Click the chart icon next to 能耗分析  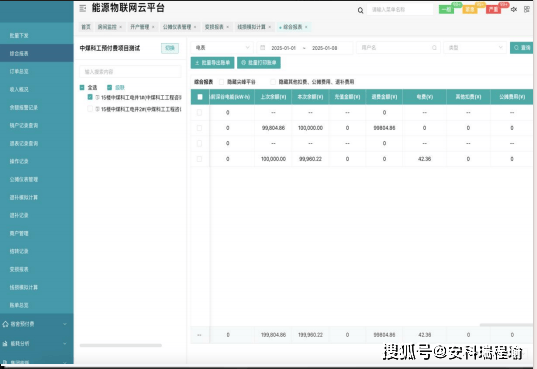(x=5, y=343)
